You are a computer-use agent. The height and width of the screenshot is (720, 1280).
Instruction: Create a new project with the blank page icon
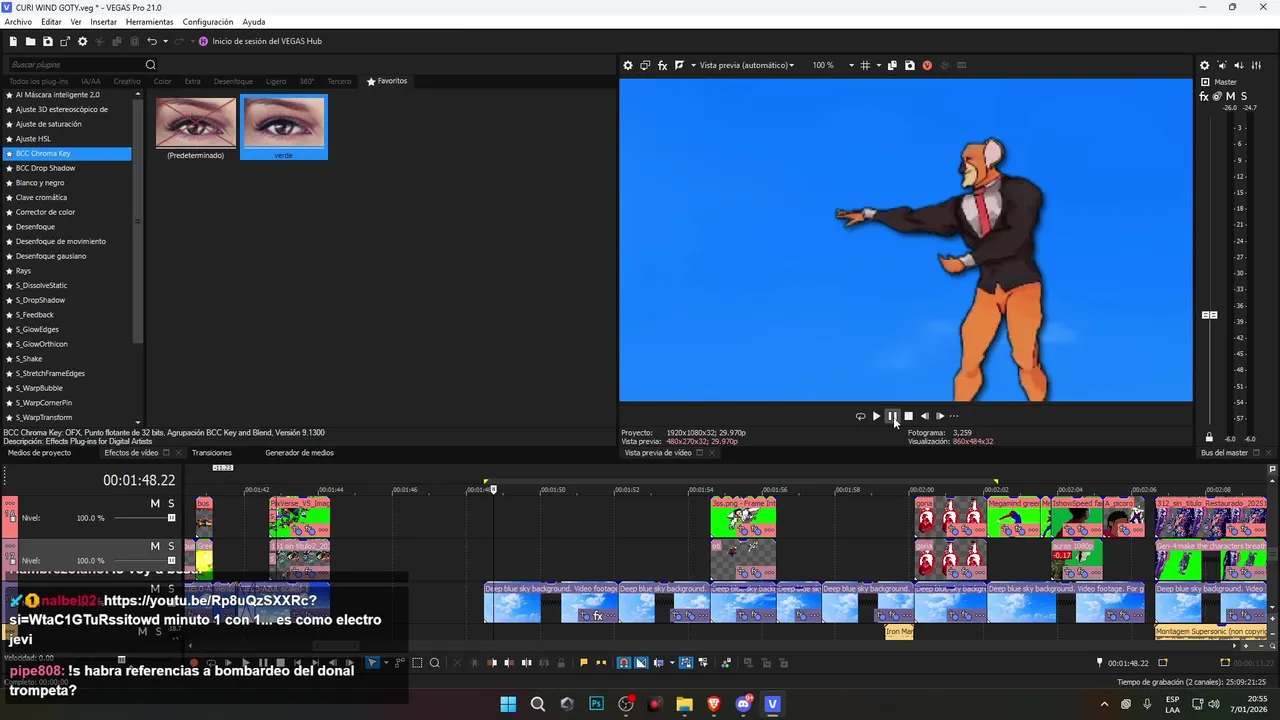click(13, 41)
